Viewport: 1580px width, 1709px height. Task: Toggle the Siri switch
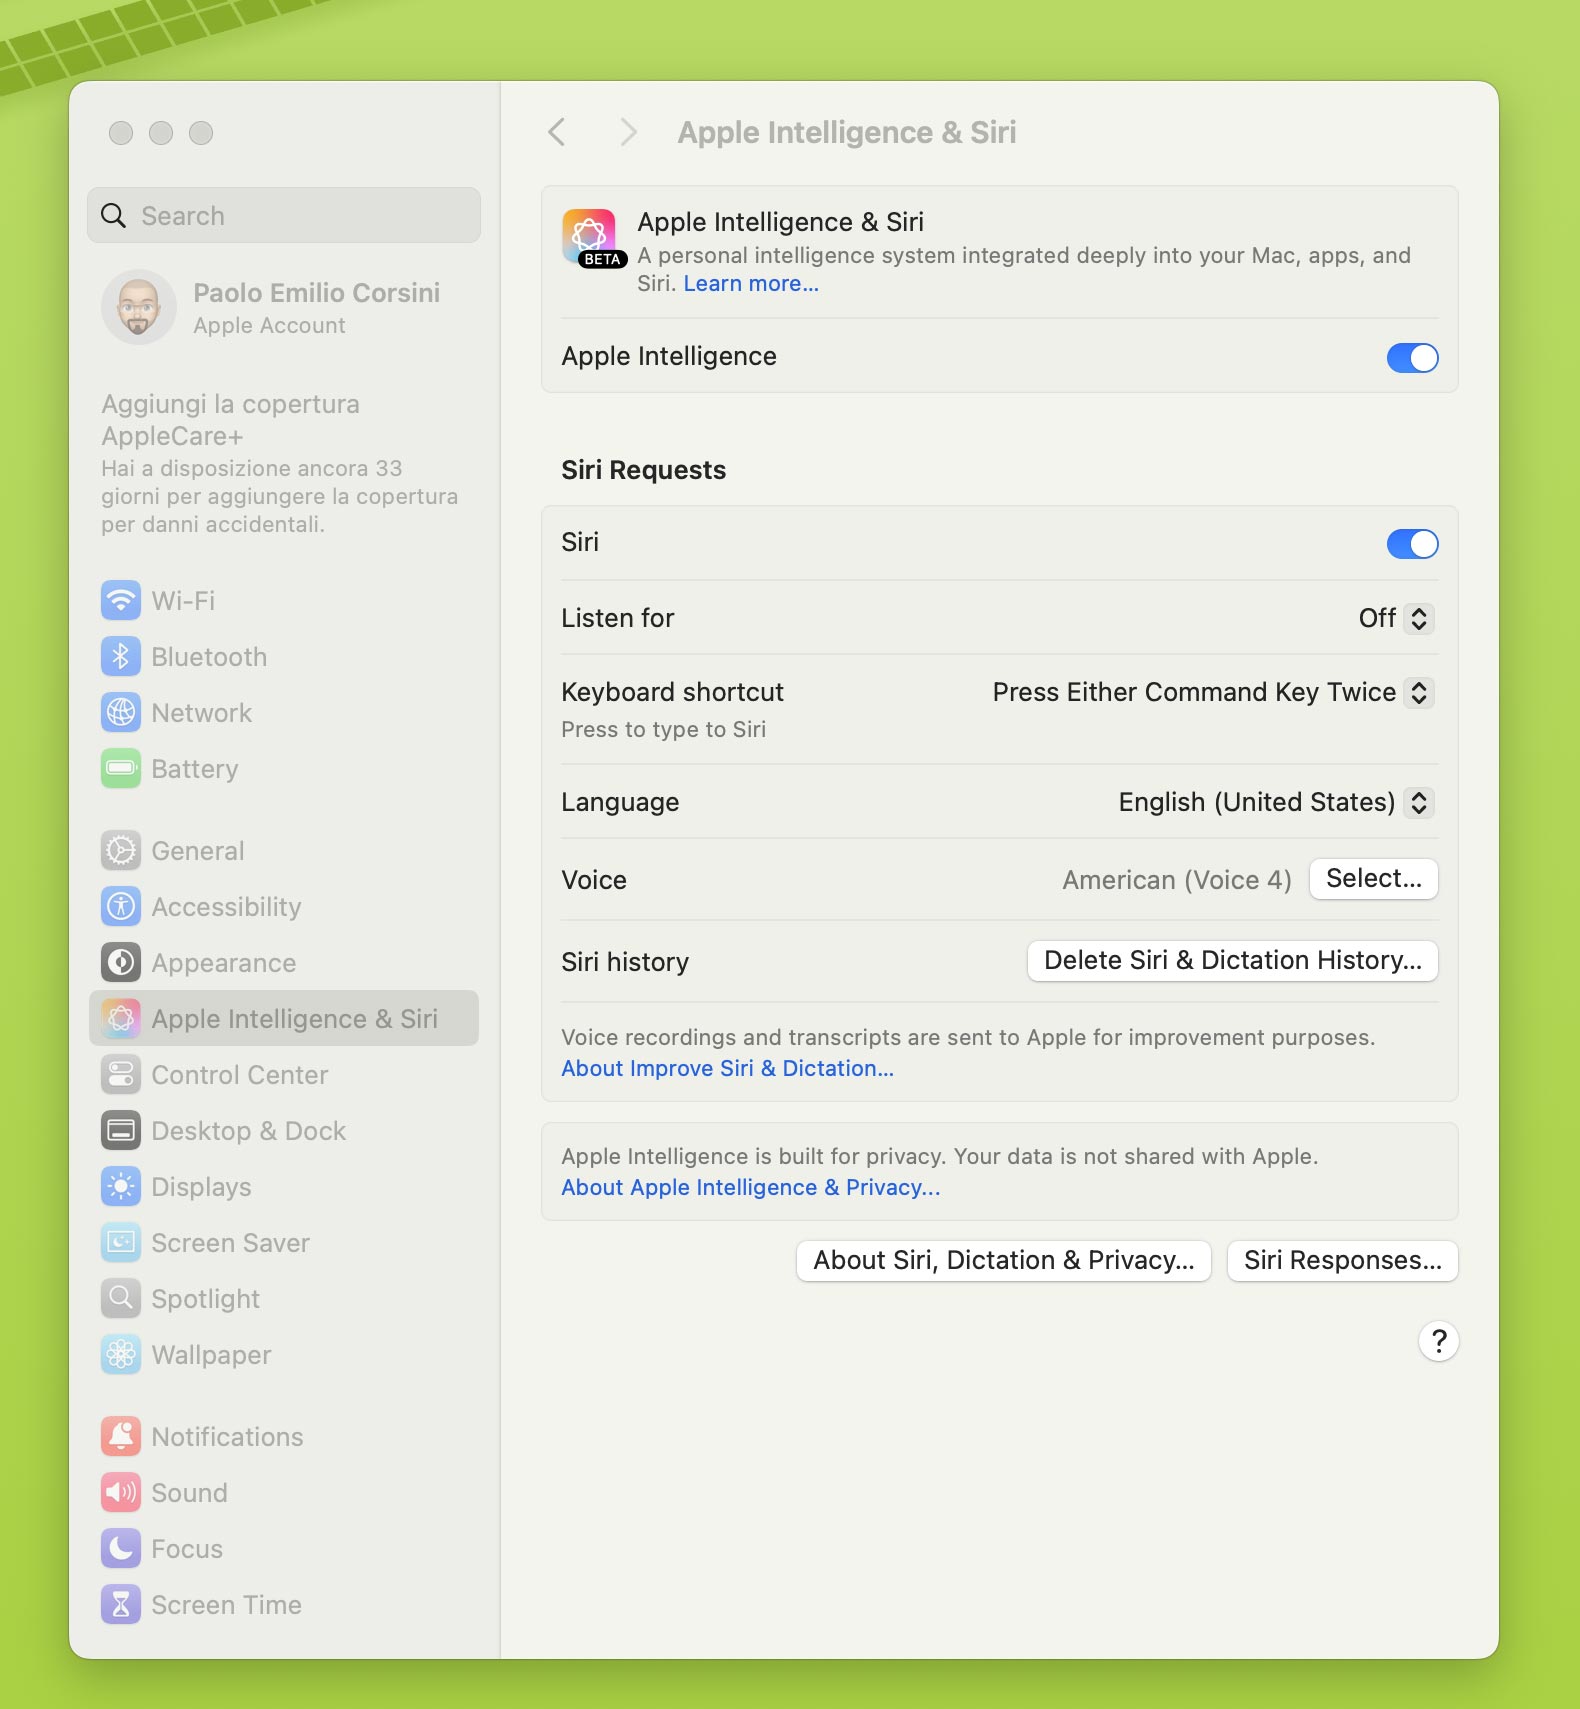click(x=1412, y=544)
